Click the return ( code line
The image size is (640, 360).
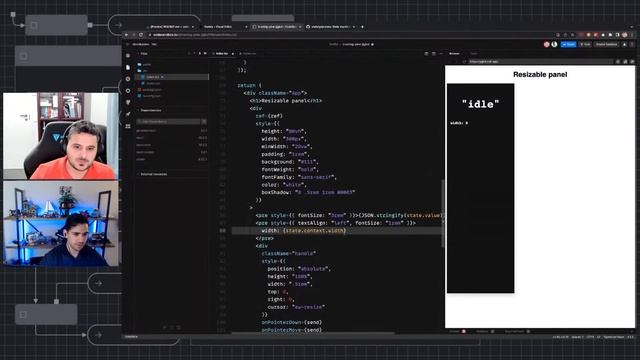(x=249, y=85)
